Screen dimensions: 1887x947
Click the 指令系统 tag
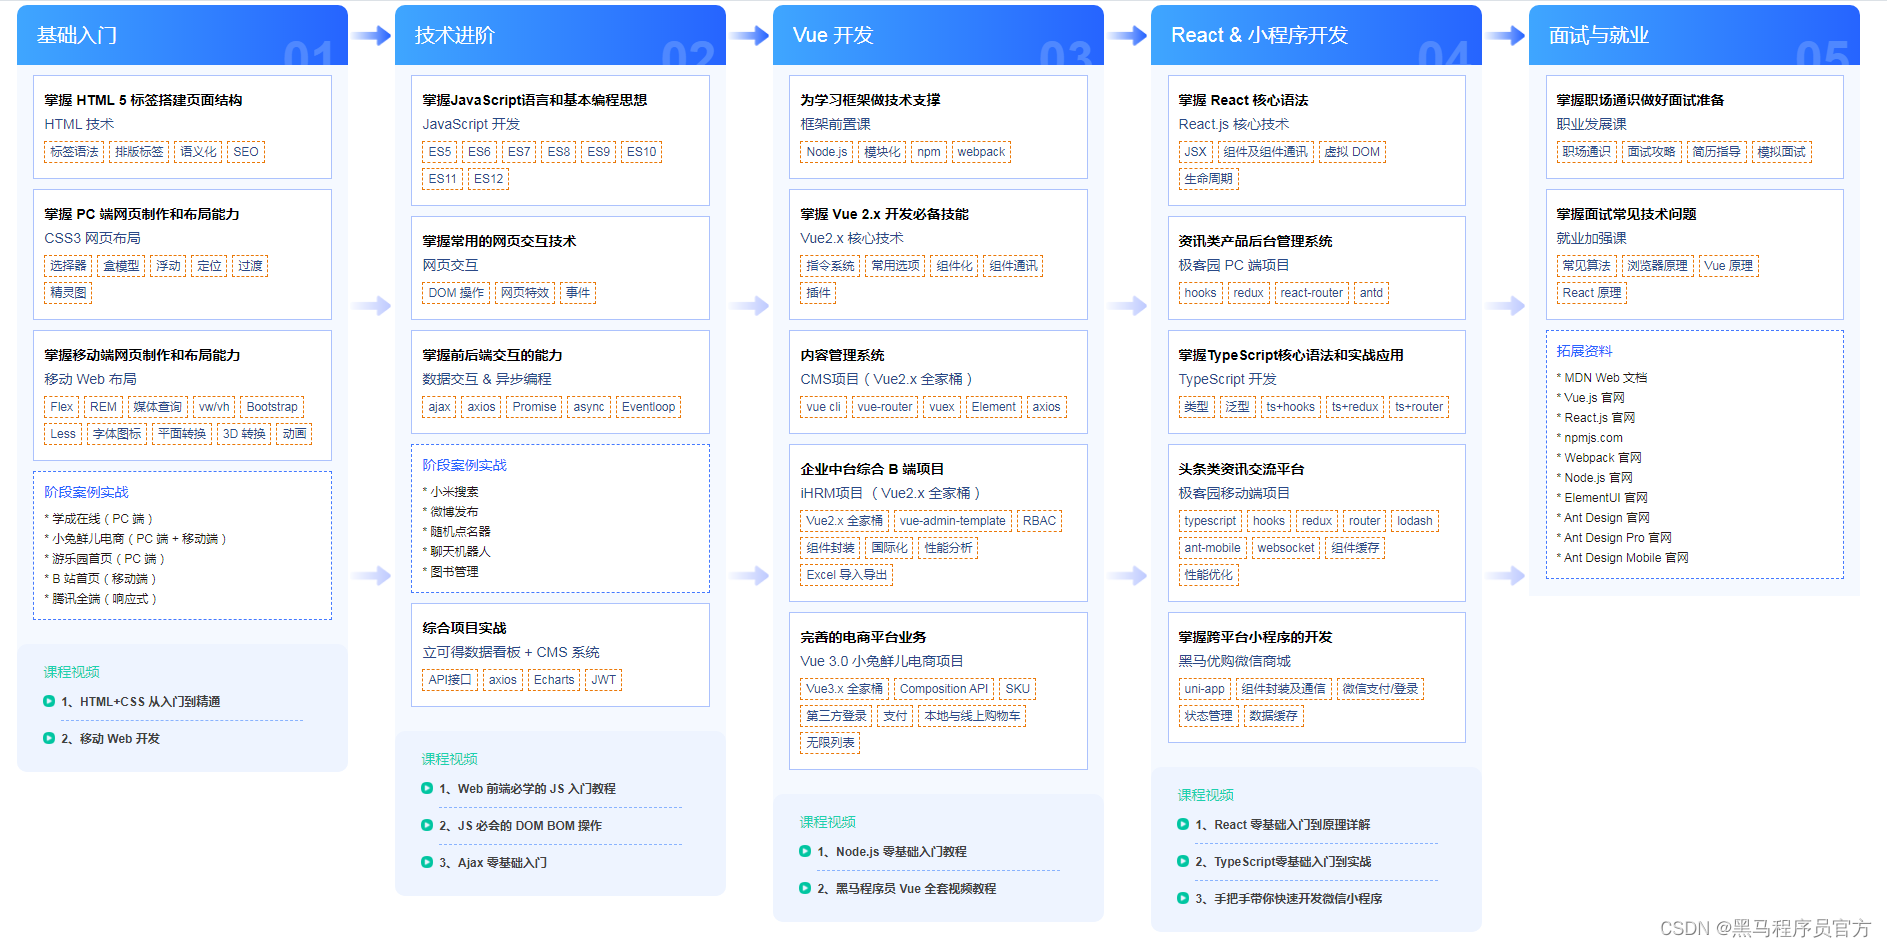pyautogui.click(x=830, y=266)
